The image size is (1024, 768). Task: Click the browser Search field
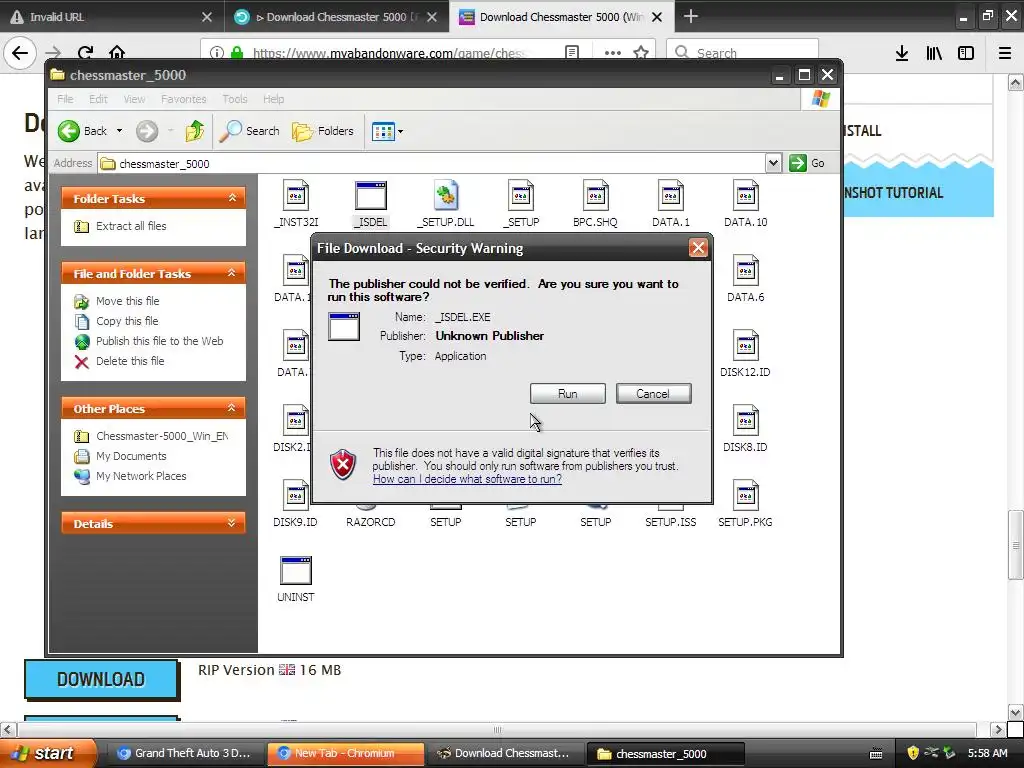point(742,52)
